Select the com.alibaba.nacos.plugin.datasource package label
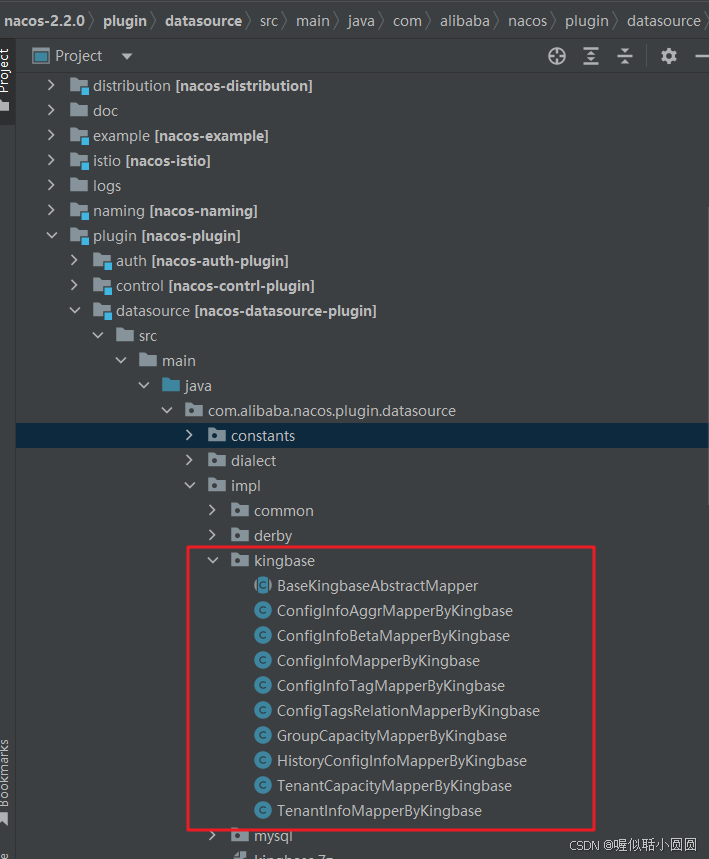709x859 pixels. [x=331, y=411]
